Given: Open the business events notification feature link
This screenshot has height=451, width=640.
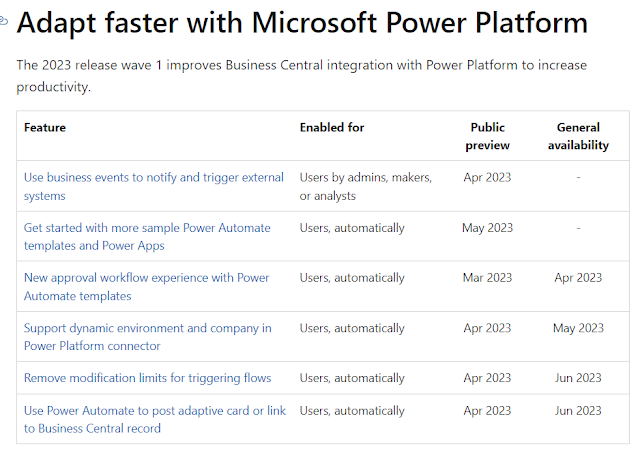Looking at the screenshot, I should (153, 186).
